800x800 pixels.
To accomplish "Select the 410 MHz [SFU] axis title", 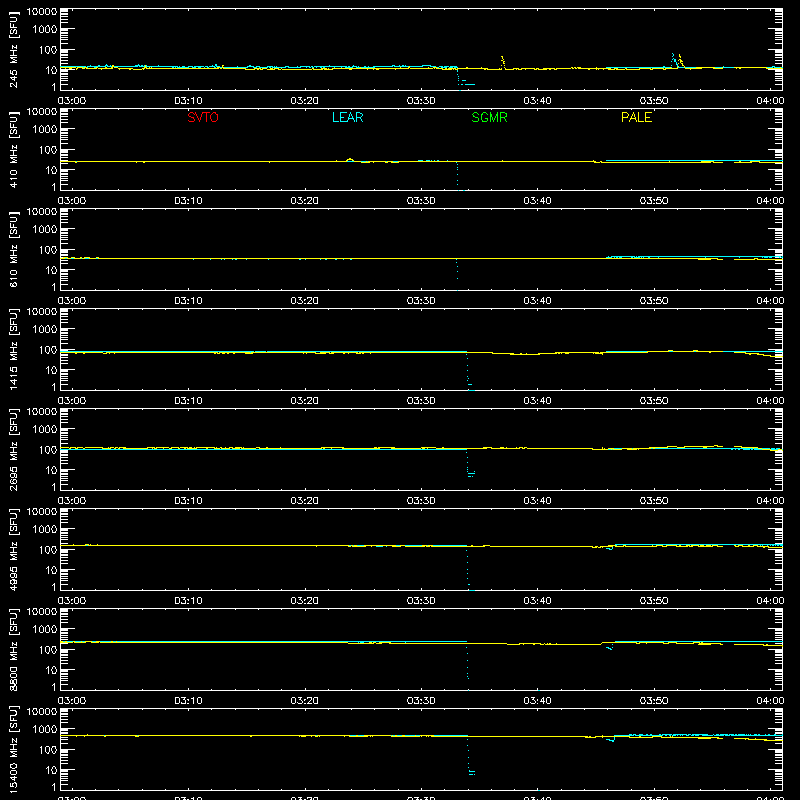I will (13, 149).
